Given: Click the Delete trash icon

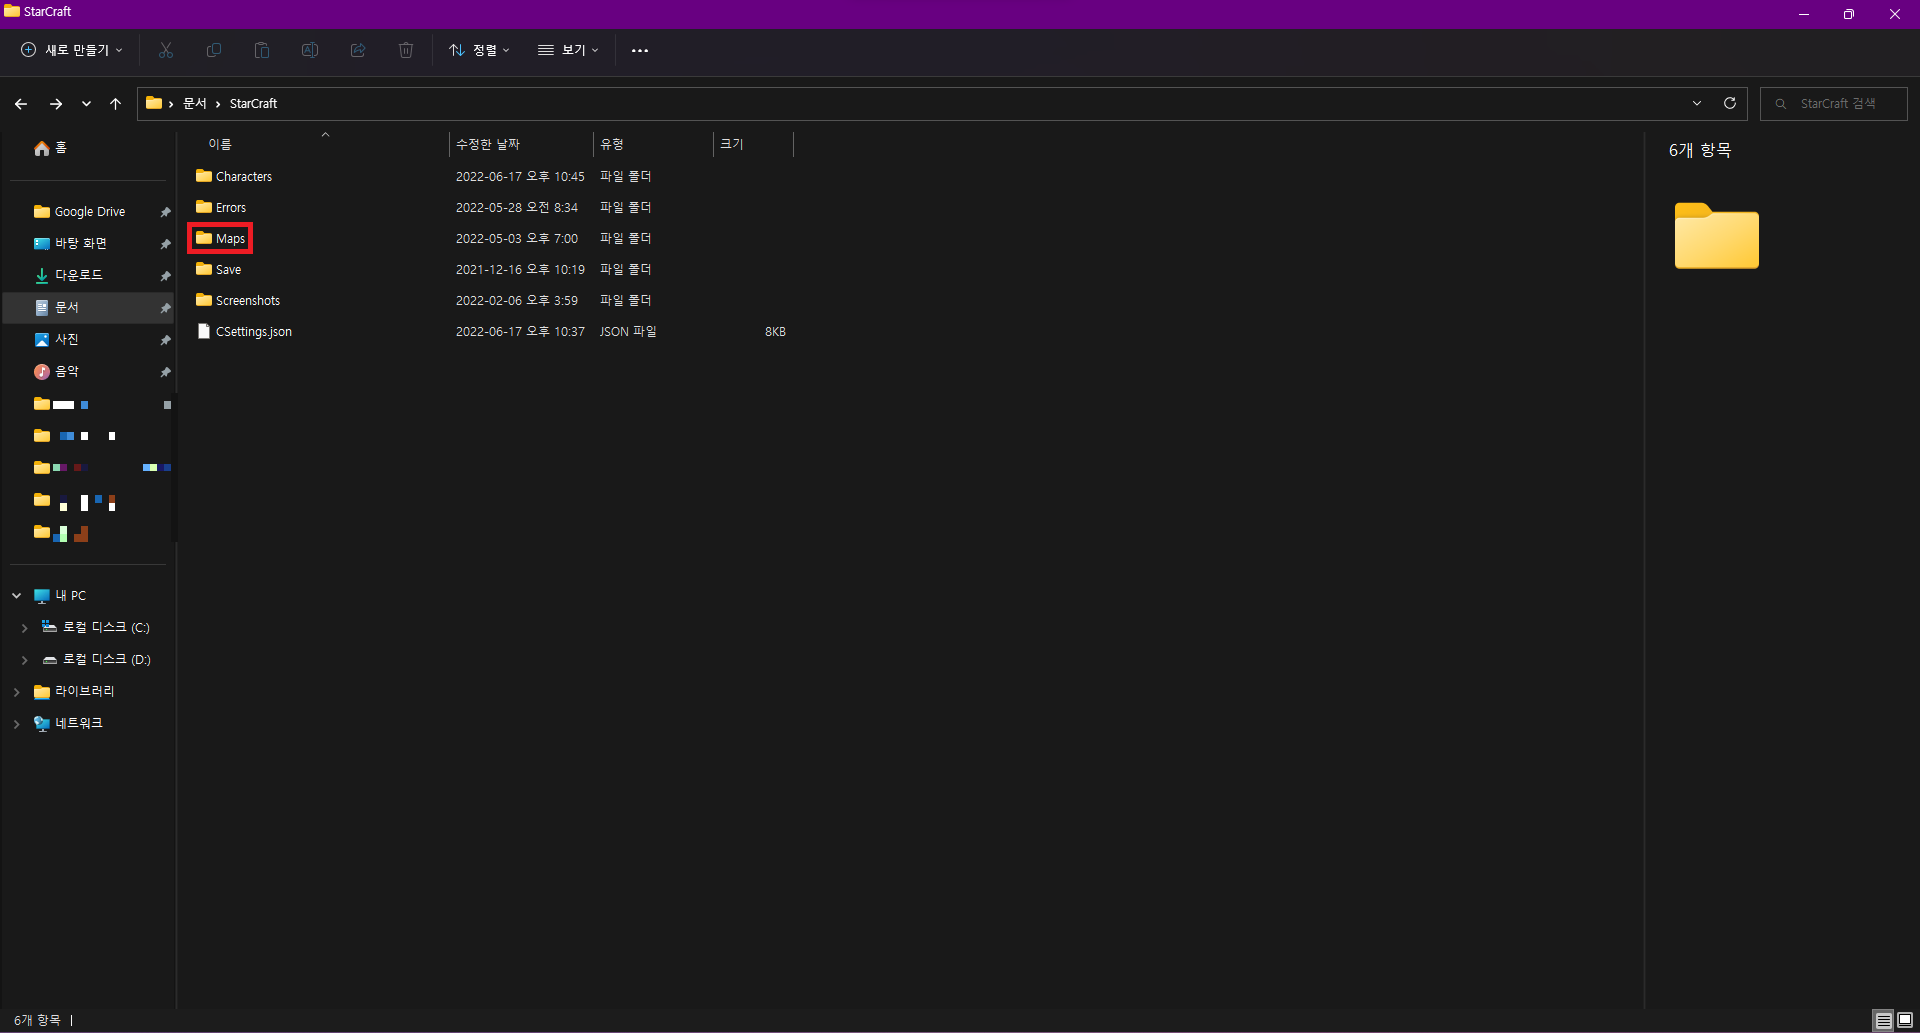Looking at the screenshot, I should click(x=406, y=50).
